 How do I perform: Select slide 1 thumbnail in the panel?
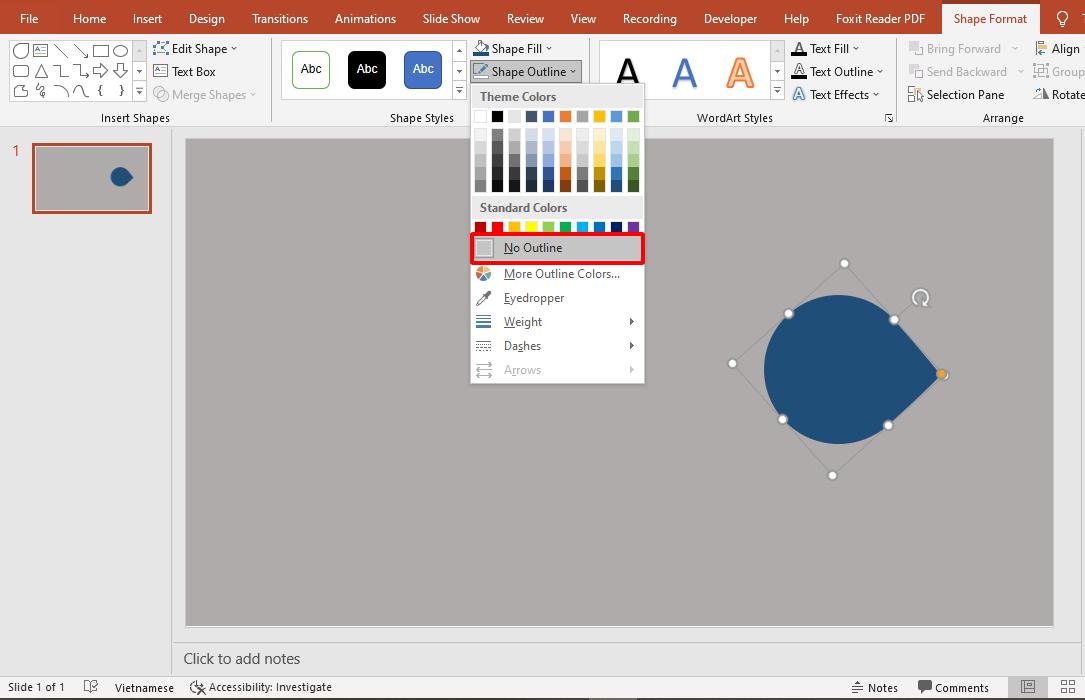(x=92, y=178)
